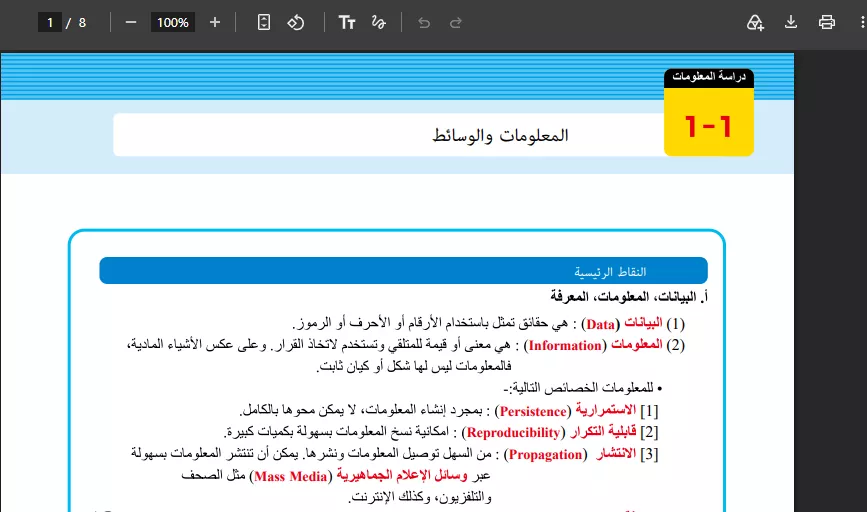Click the red term الانتشار

616,454
